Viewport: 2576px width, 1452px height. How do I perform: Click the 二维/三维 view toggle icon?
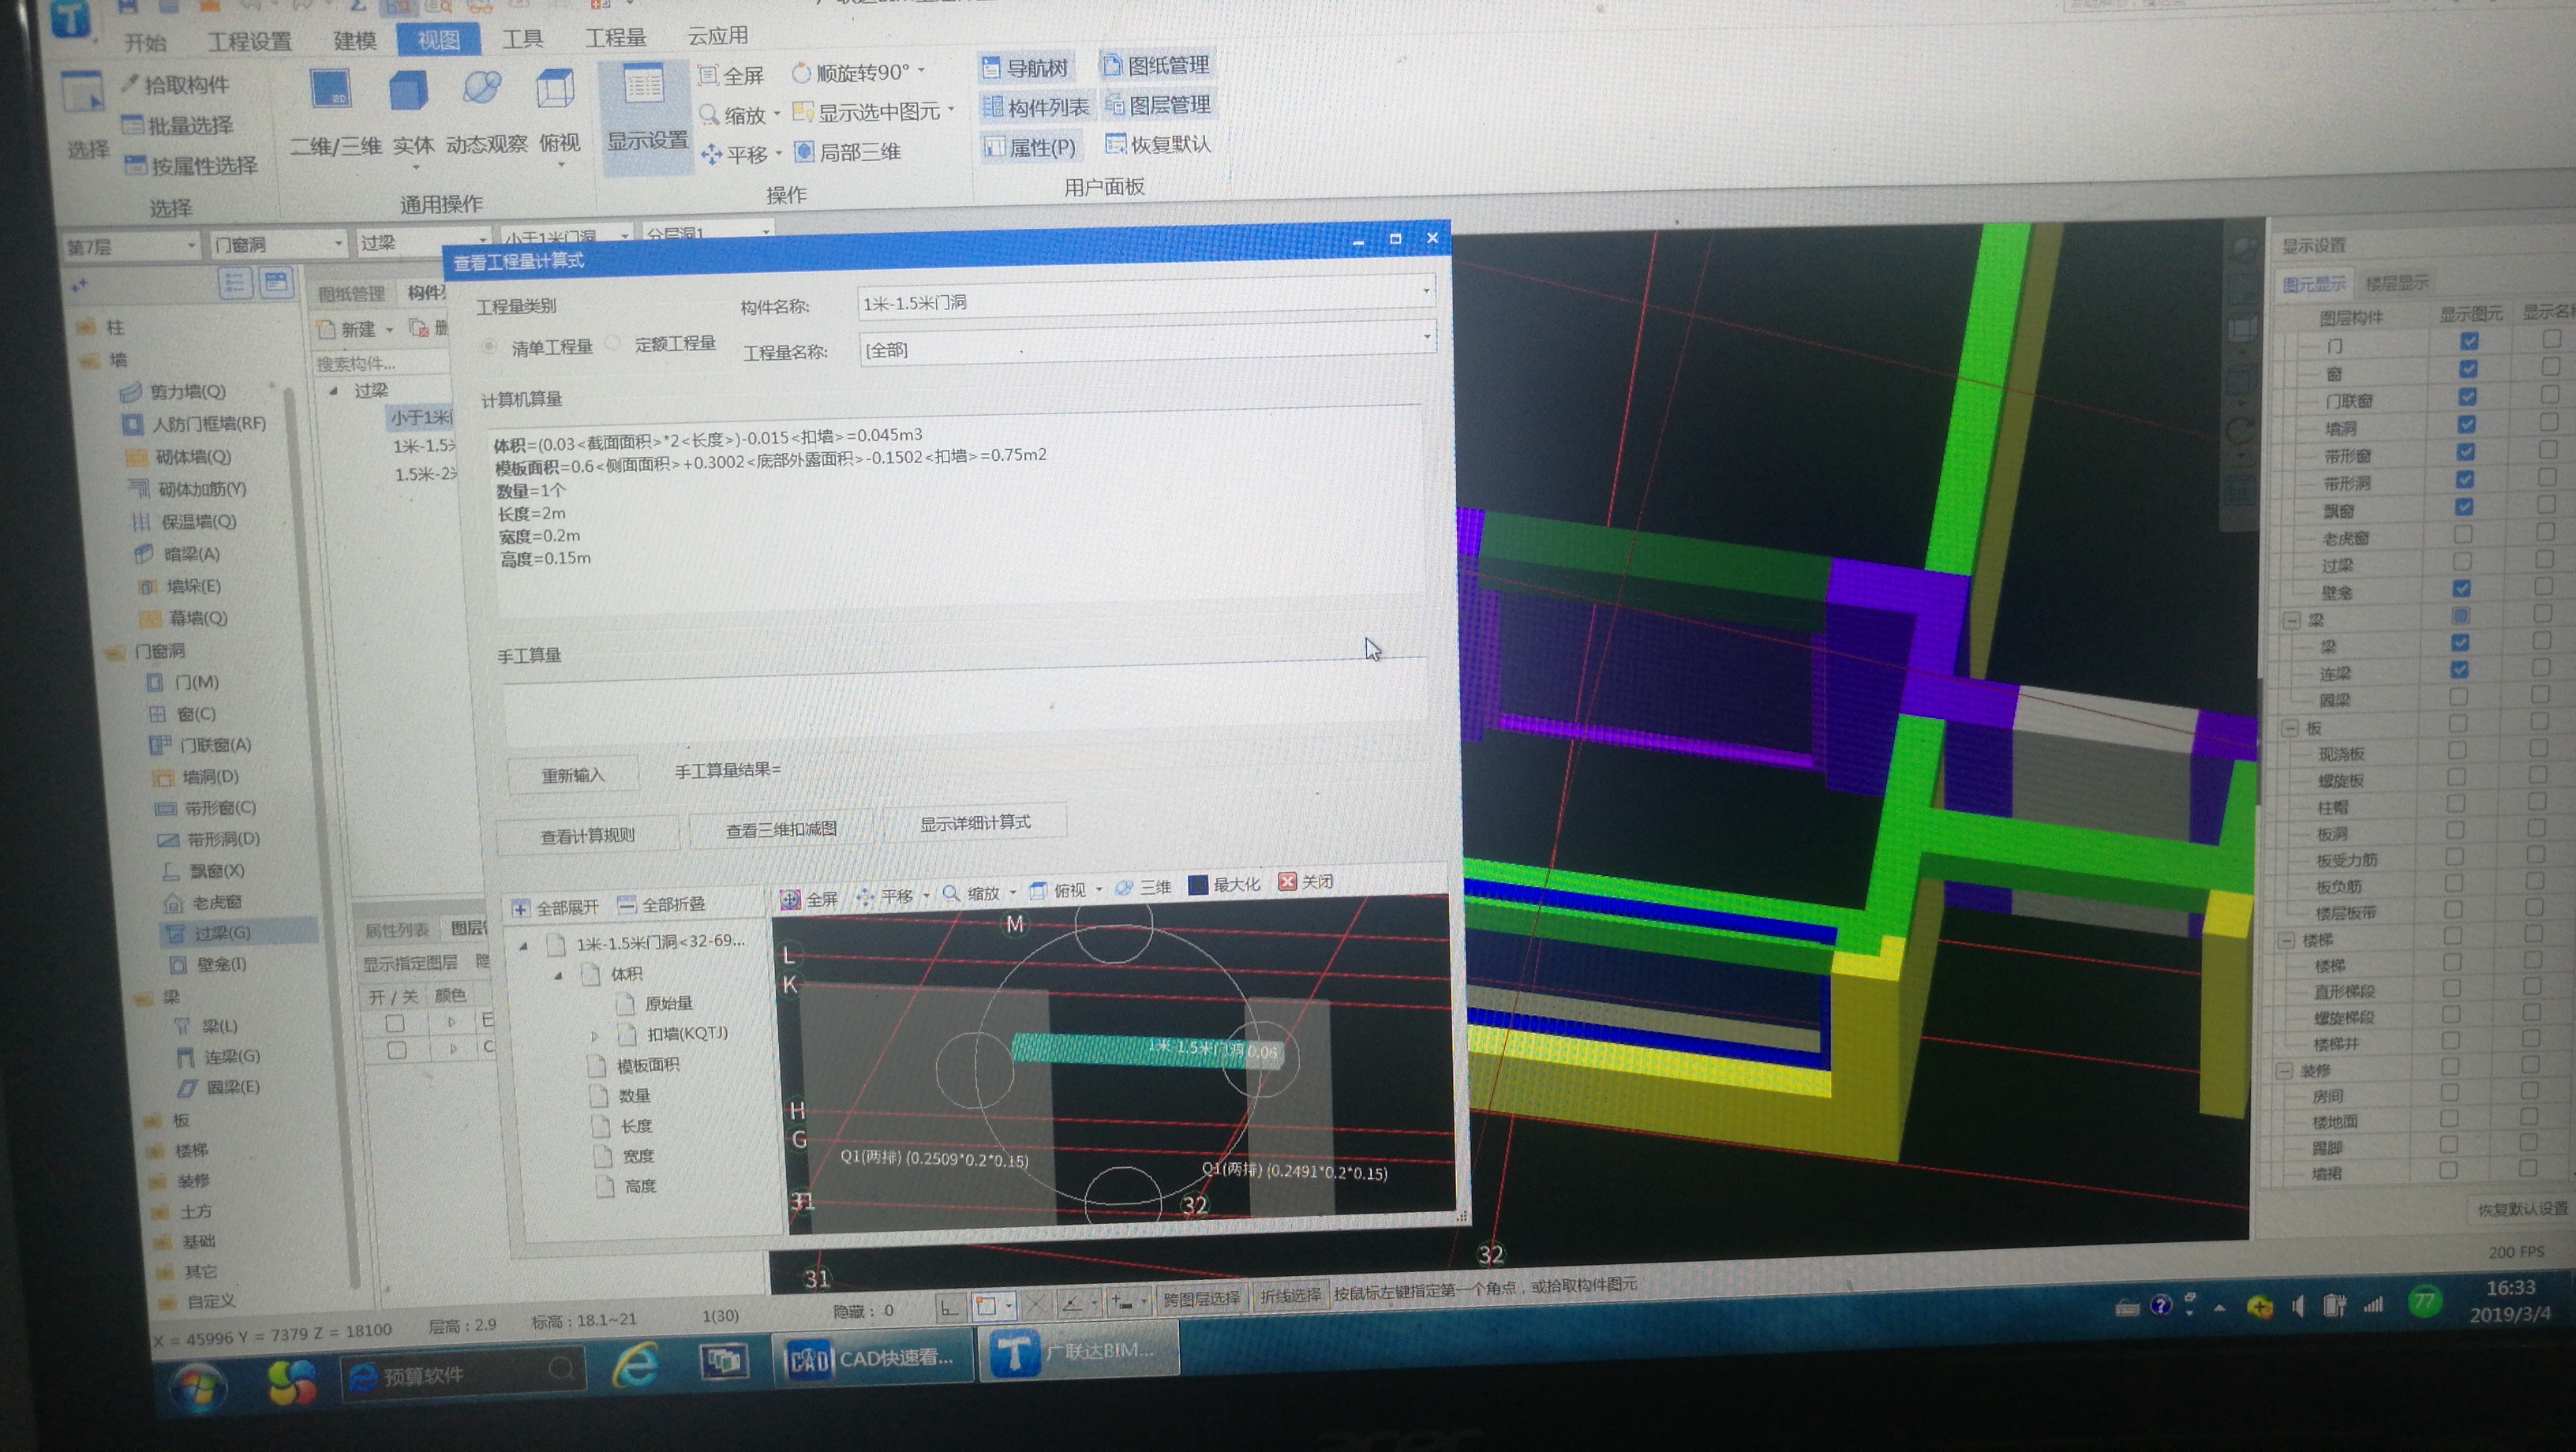pyautogui.click(x=331, y=91)
